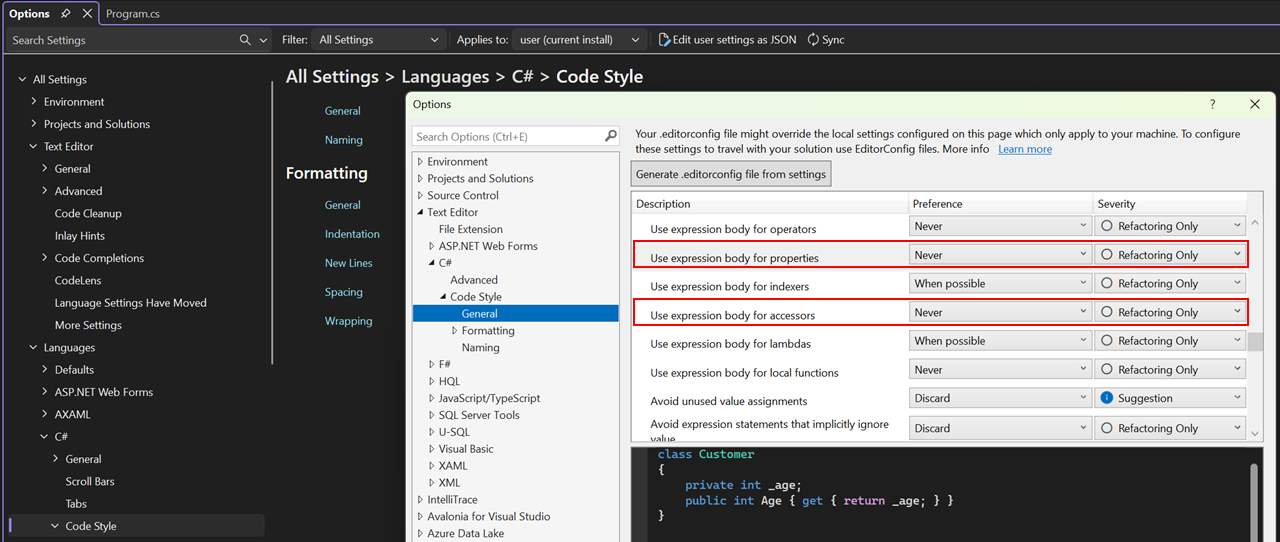The image size is (1280, 542).
Task: Open Preference dropdown for expression body properties
Action: tap(1000, 255)
